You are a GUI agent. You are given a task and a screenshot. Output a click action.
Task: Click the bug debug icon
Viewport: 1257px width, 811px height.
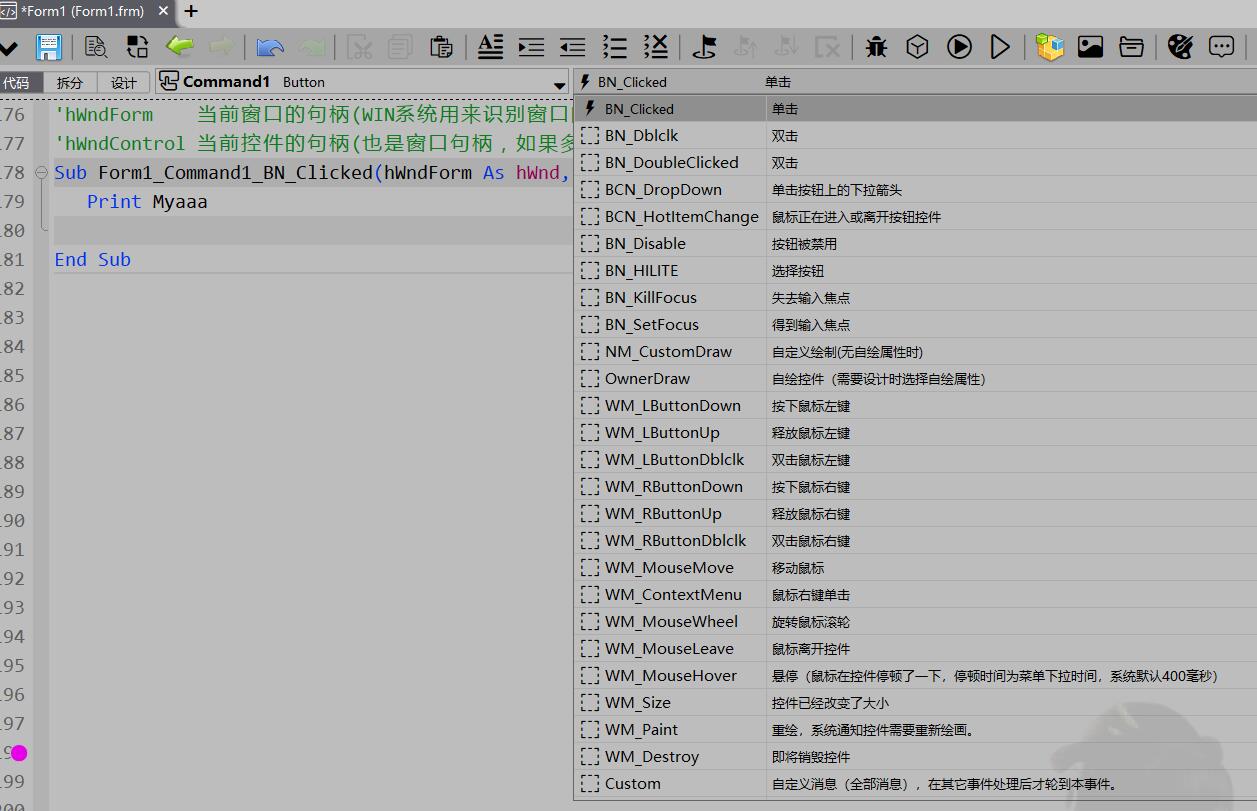click(876, 47)
